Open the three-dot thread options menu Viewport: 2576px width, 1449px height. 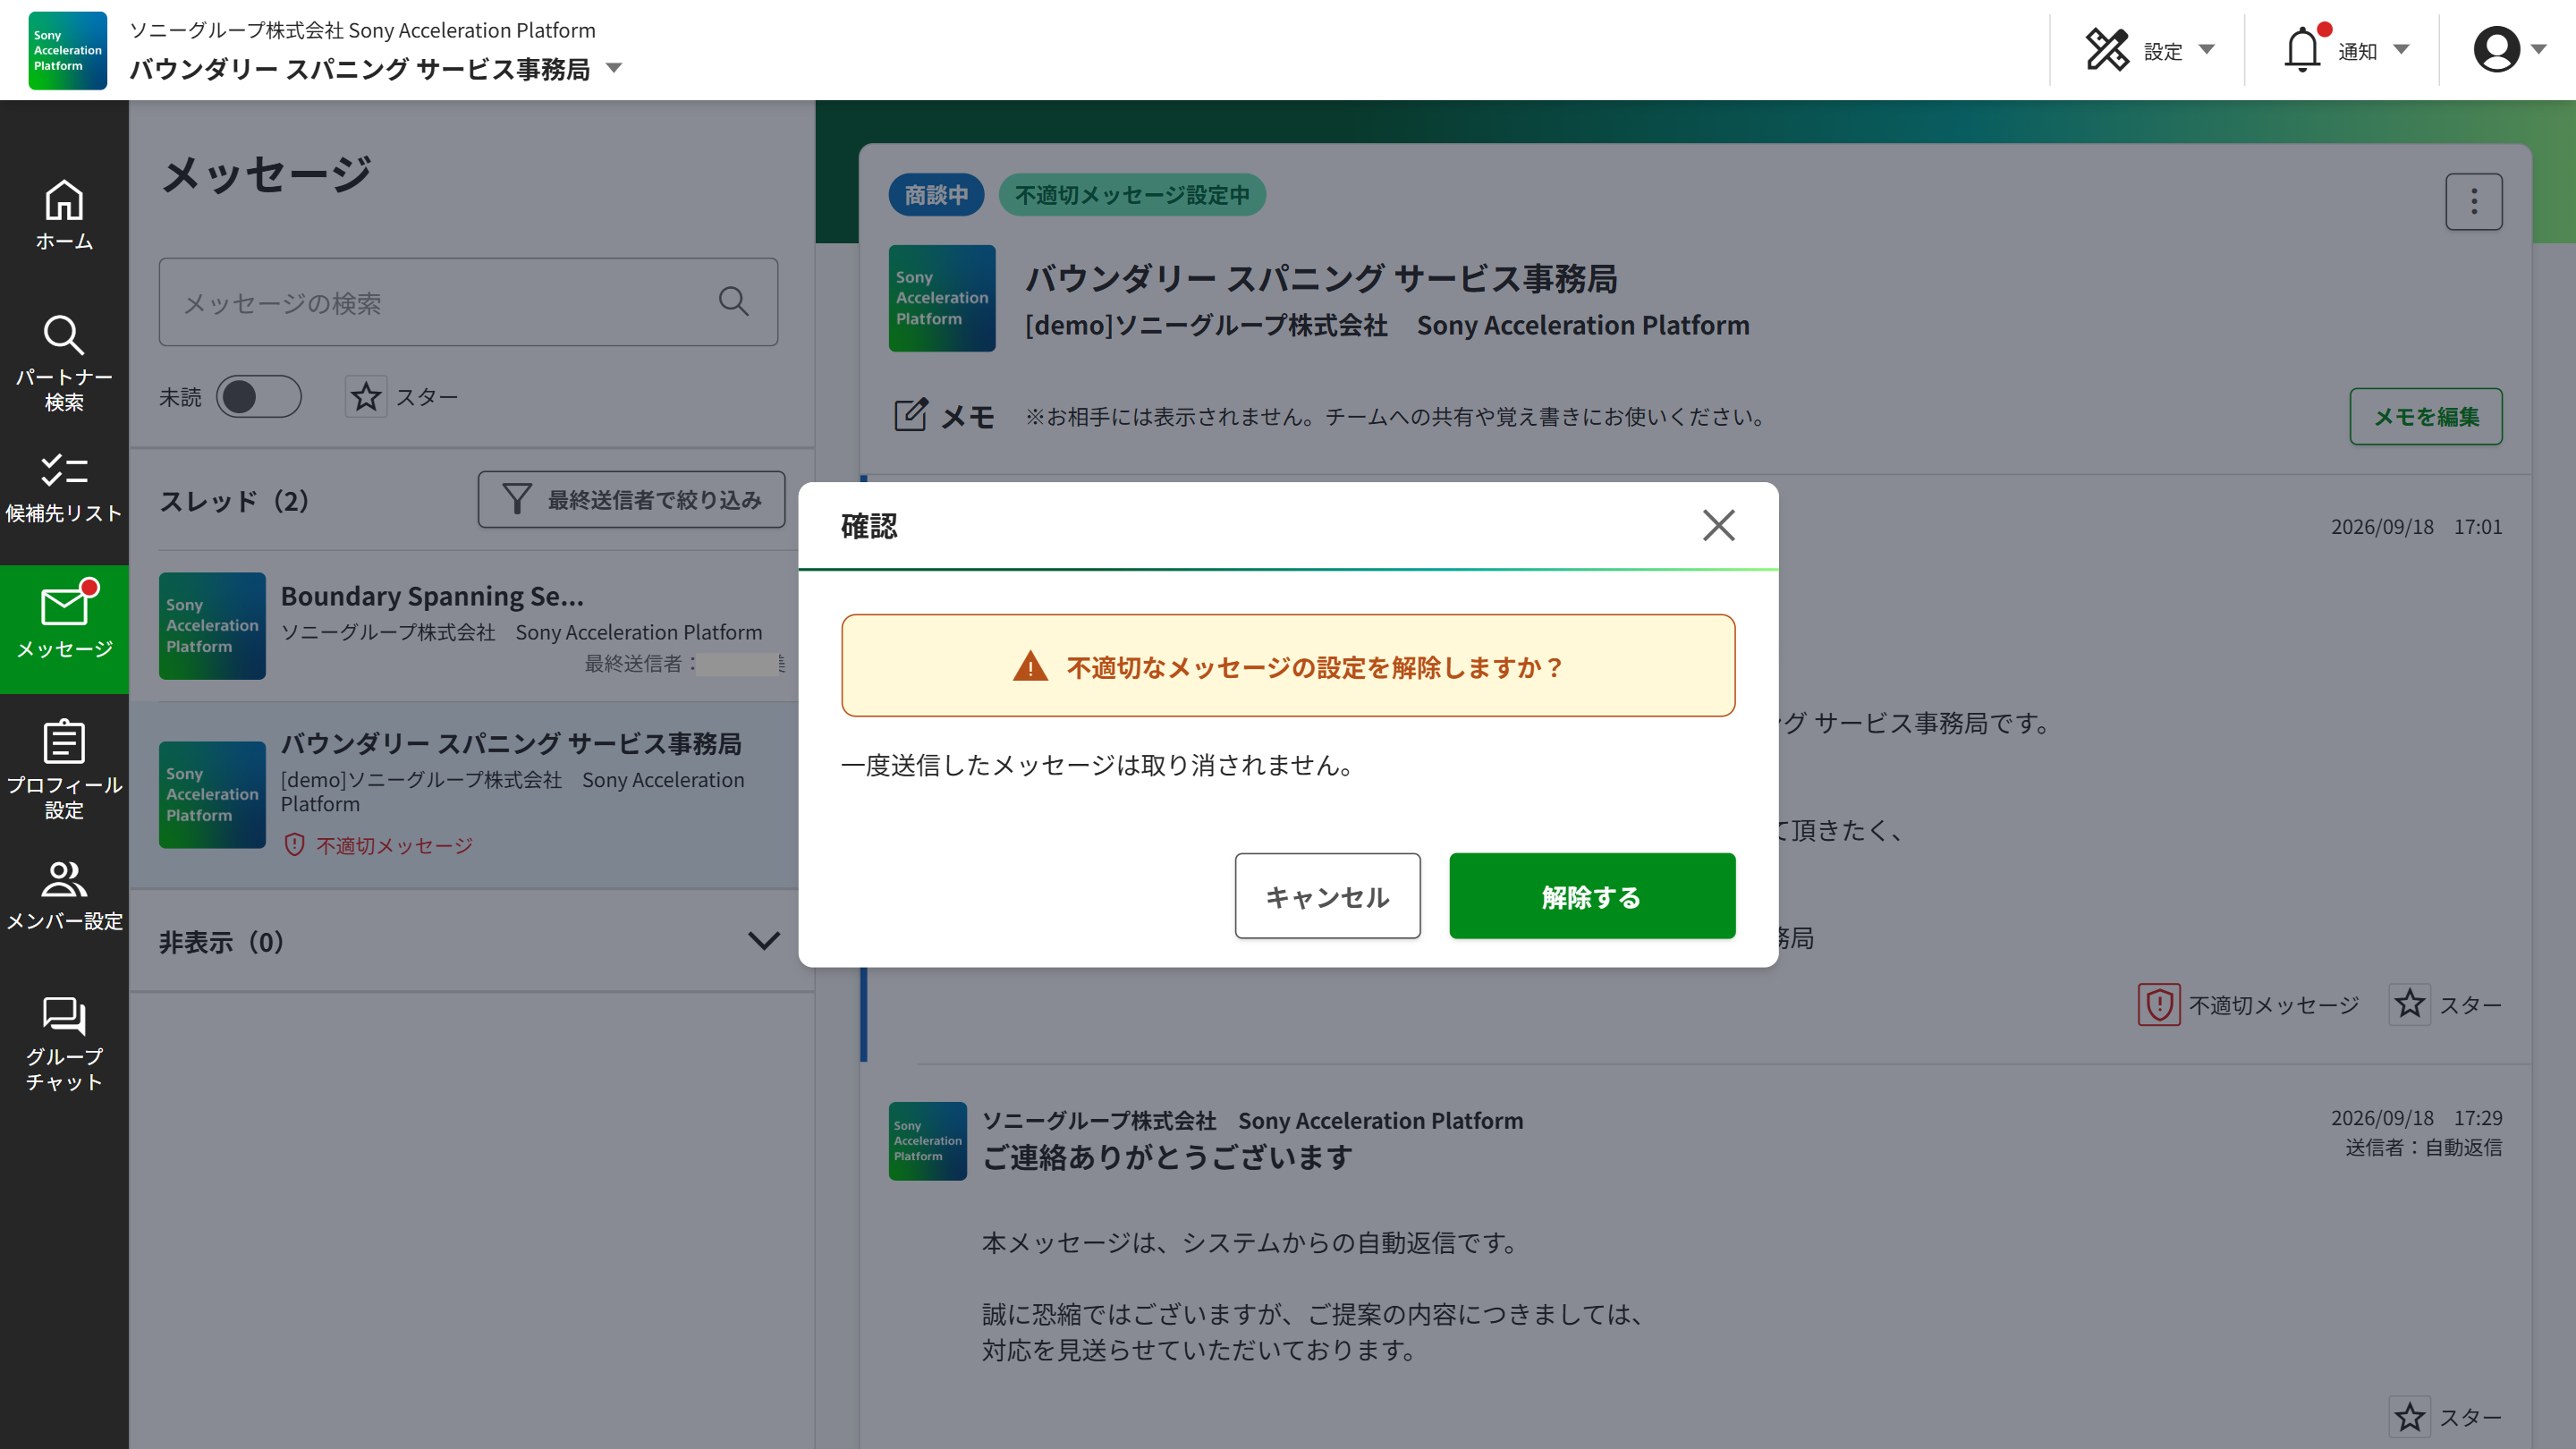click(2474, 202)
